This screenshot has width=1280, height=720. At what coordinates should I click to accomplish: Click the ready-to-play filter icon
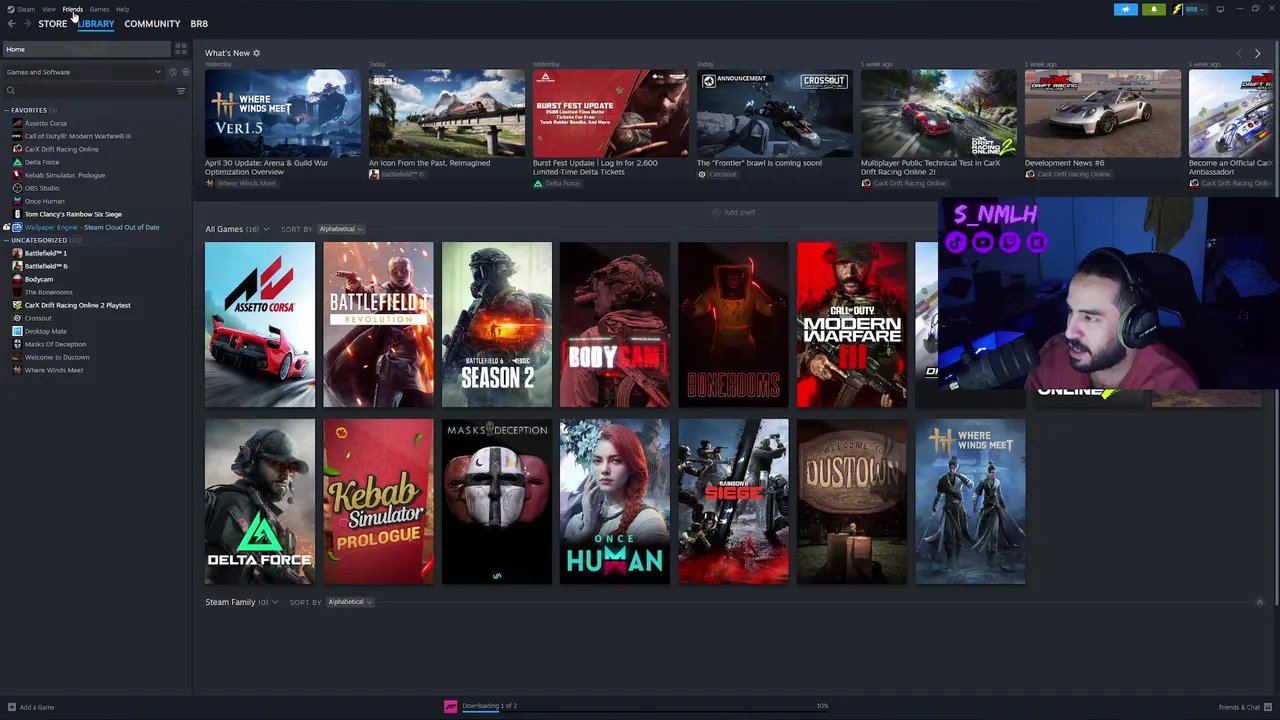coord(185,72)
